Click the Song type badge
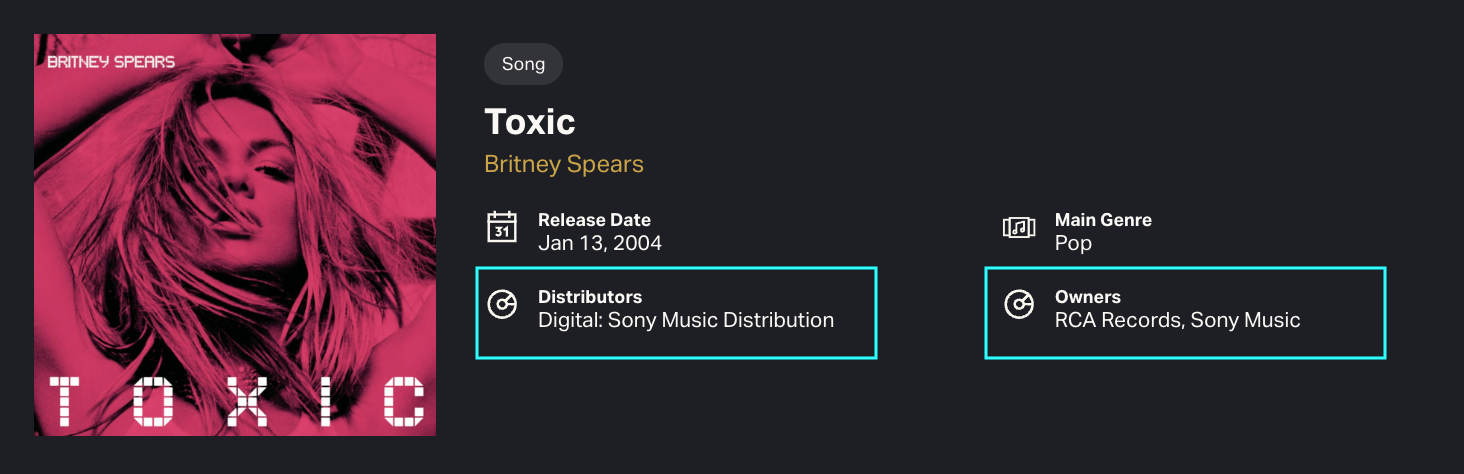 coord(523,64)
